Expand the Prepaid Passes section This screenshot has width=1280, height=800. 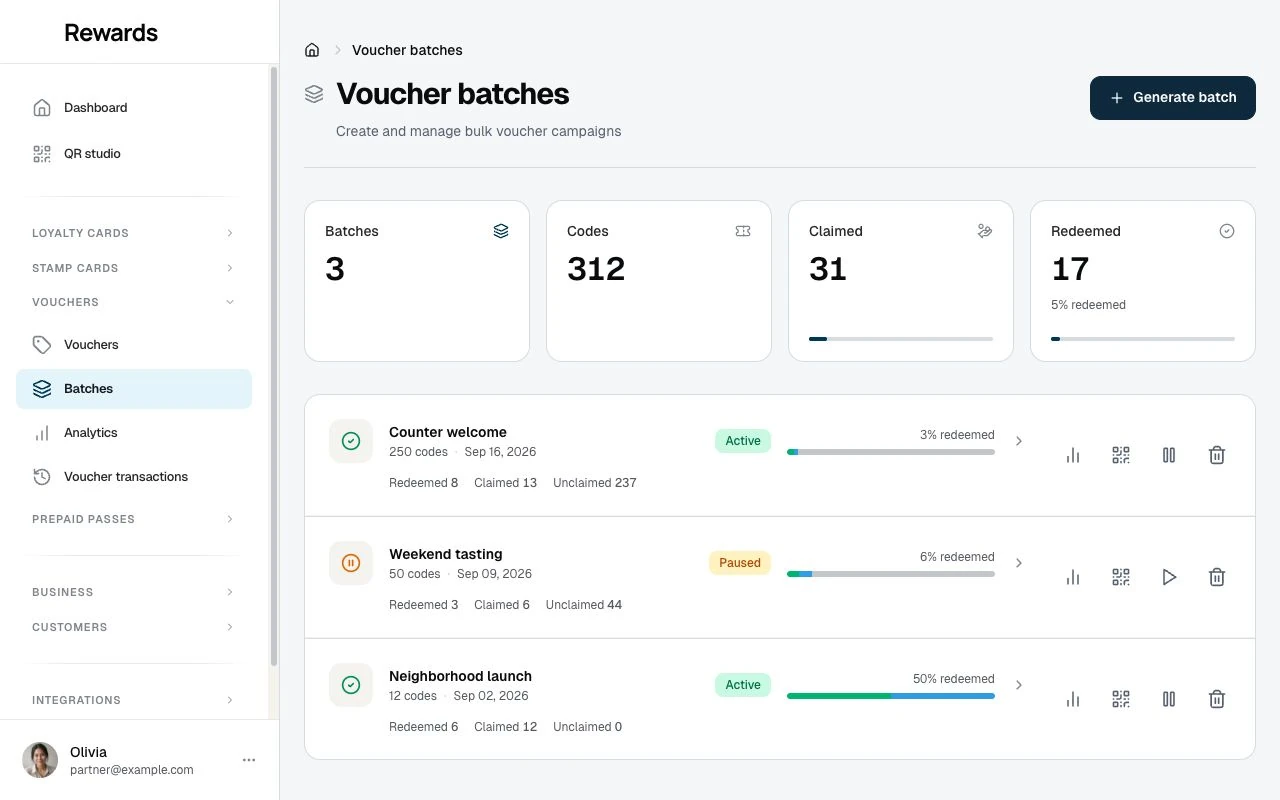point(134,519)
